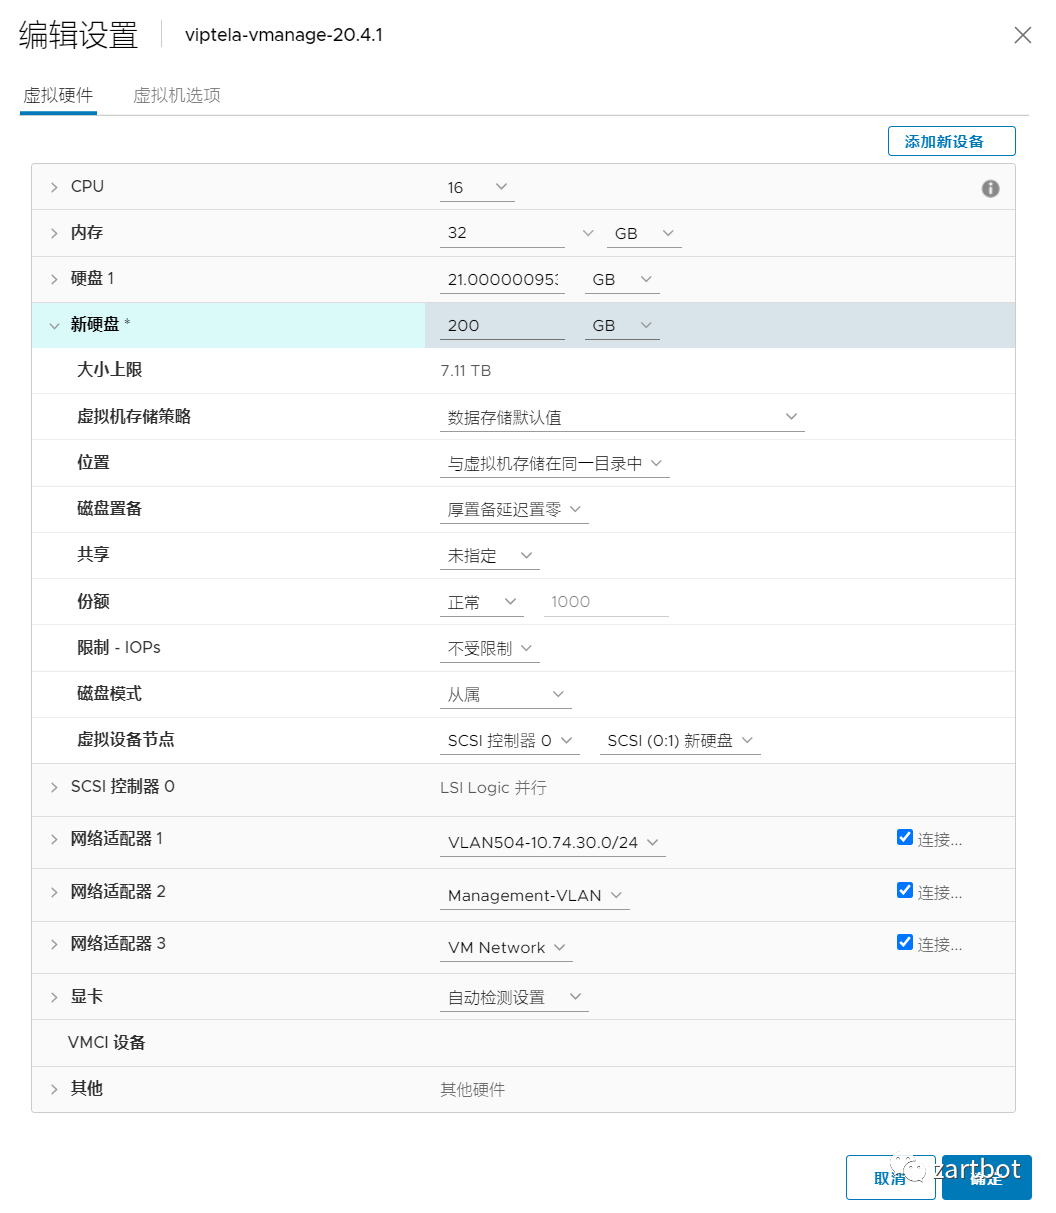Screen dimensions: 1056x1213
Task: Click 大小上限 label
Action: tap(110, 370)
